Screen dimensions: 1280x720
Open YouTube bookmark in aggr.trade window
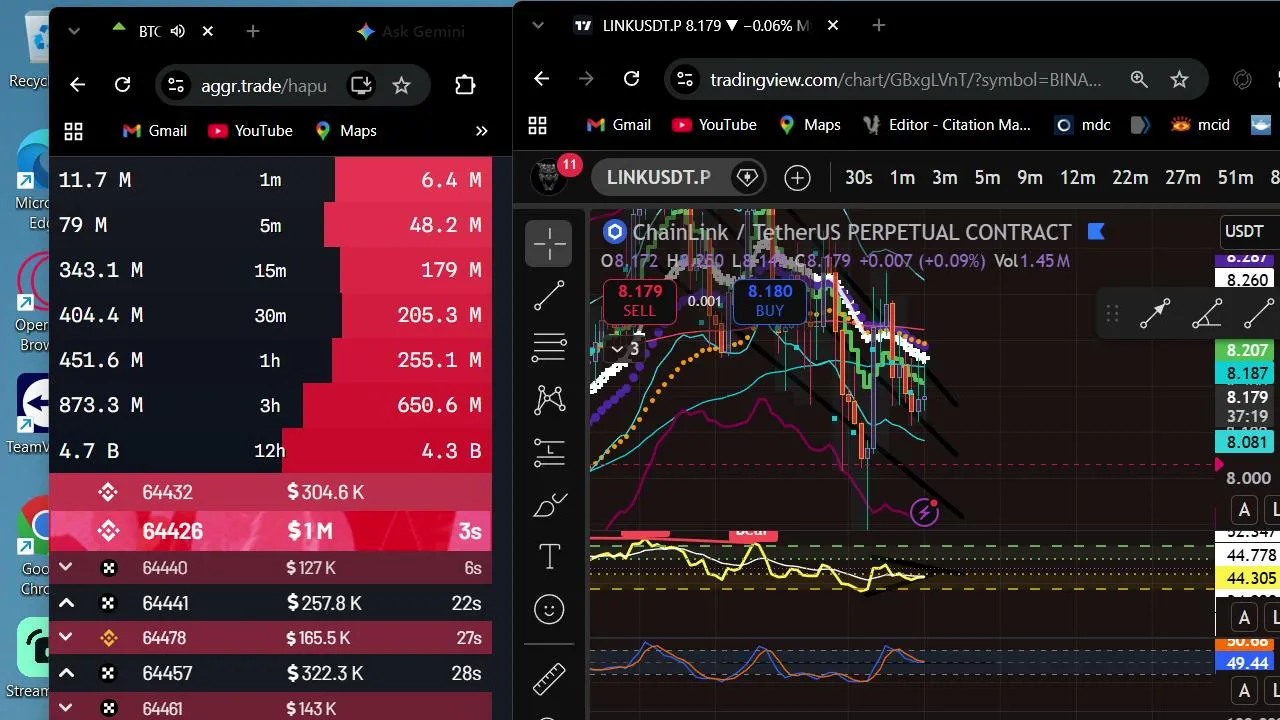[x=250, y=131]
